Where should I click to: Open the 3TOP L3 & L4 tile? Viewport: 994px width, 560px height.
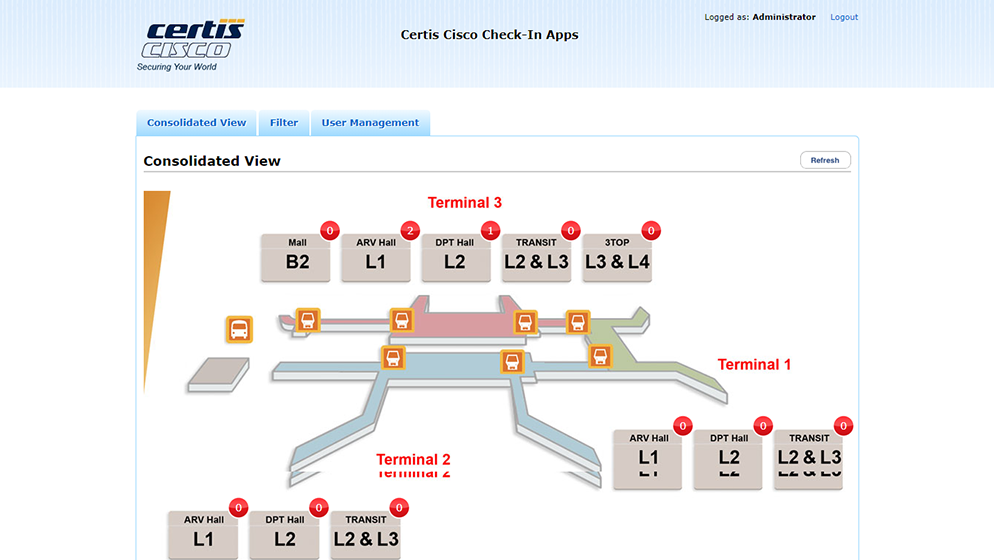(617, 257)
